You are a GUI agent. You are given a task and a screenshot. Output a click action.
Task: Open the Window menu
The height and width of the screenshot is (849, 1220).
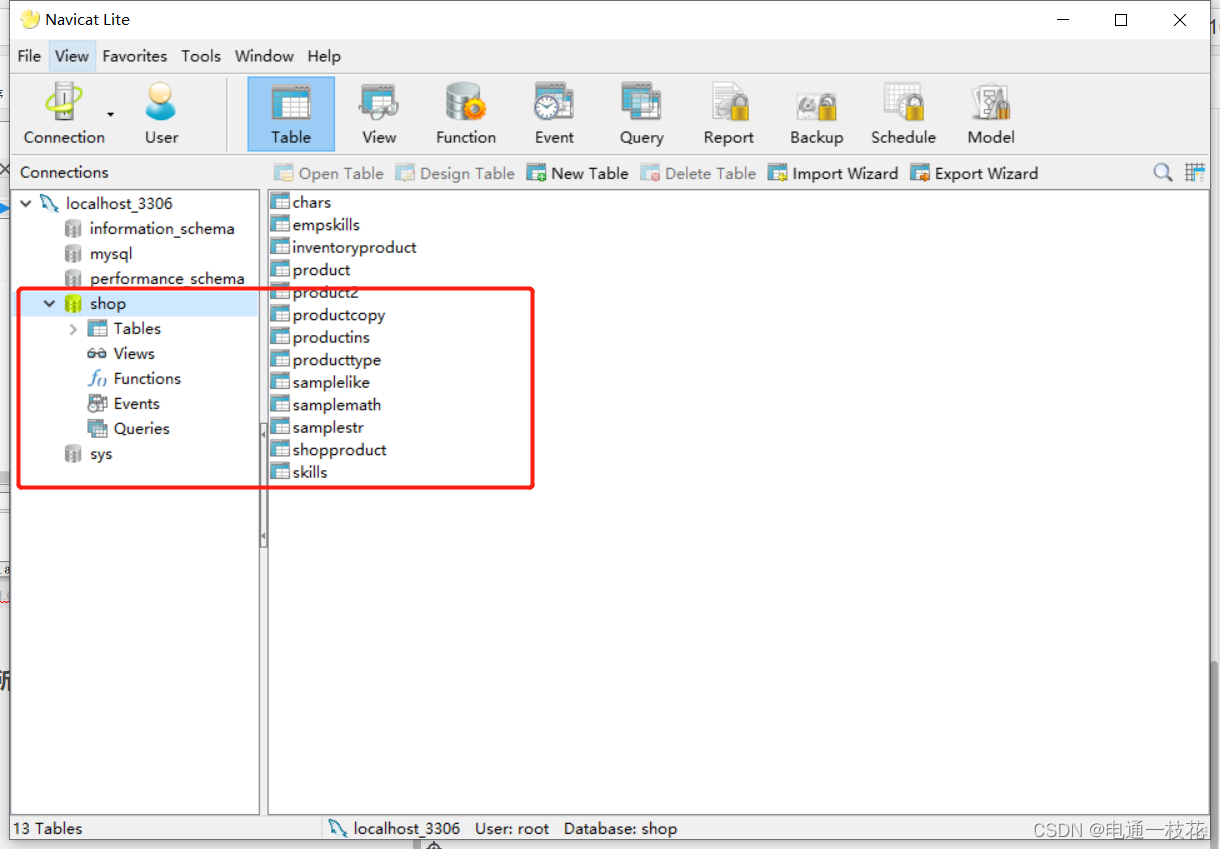(x=264, y=56)
